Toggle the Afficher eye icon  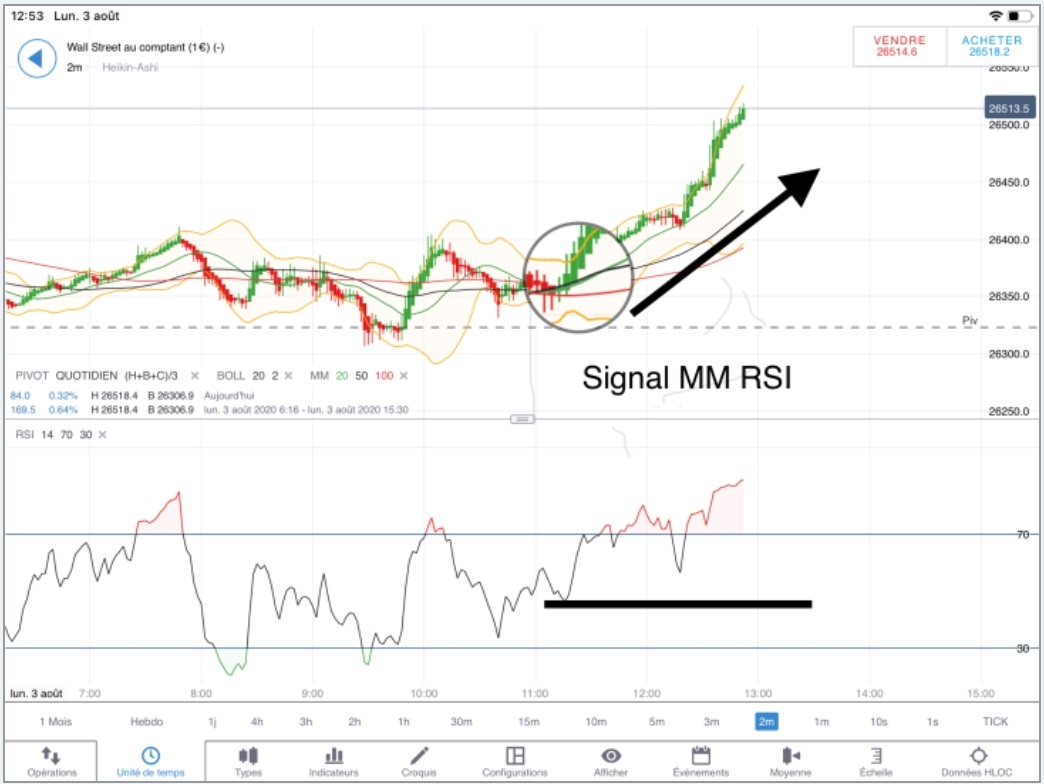click(611, 755)
